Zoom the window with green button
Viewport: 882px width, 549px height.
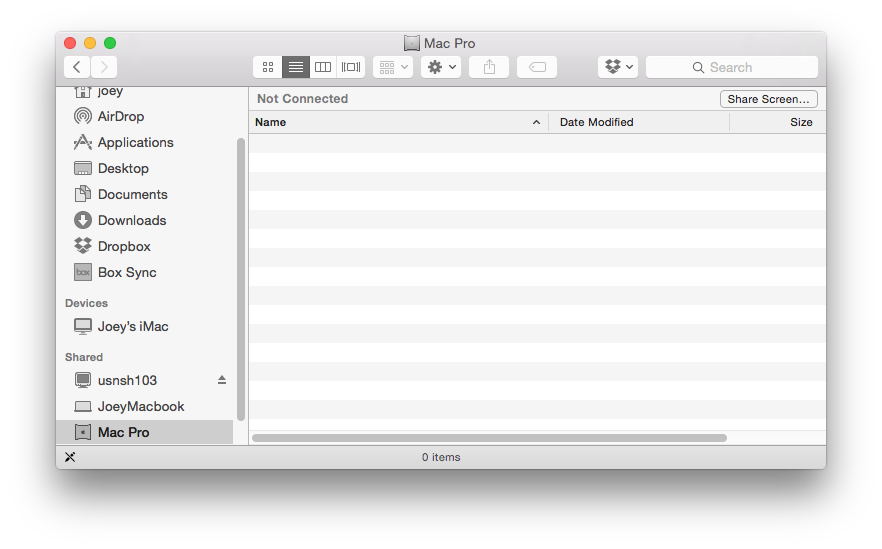tap(110, 43)
